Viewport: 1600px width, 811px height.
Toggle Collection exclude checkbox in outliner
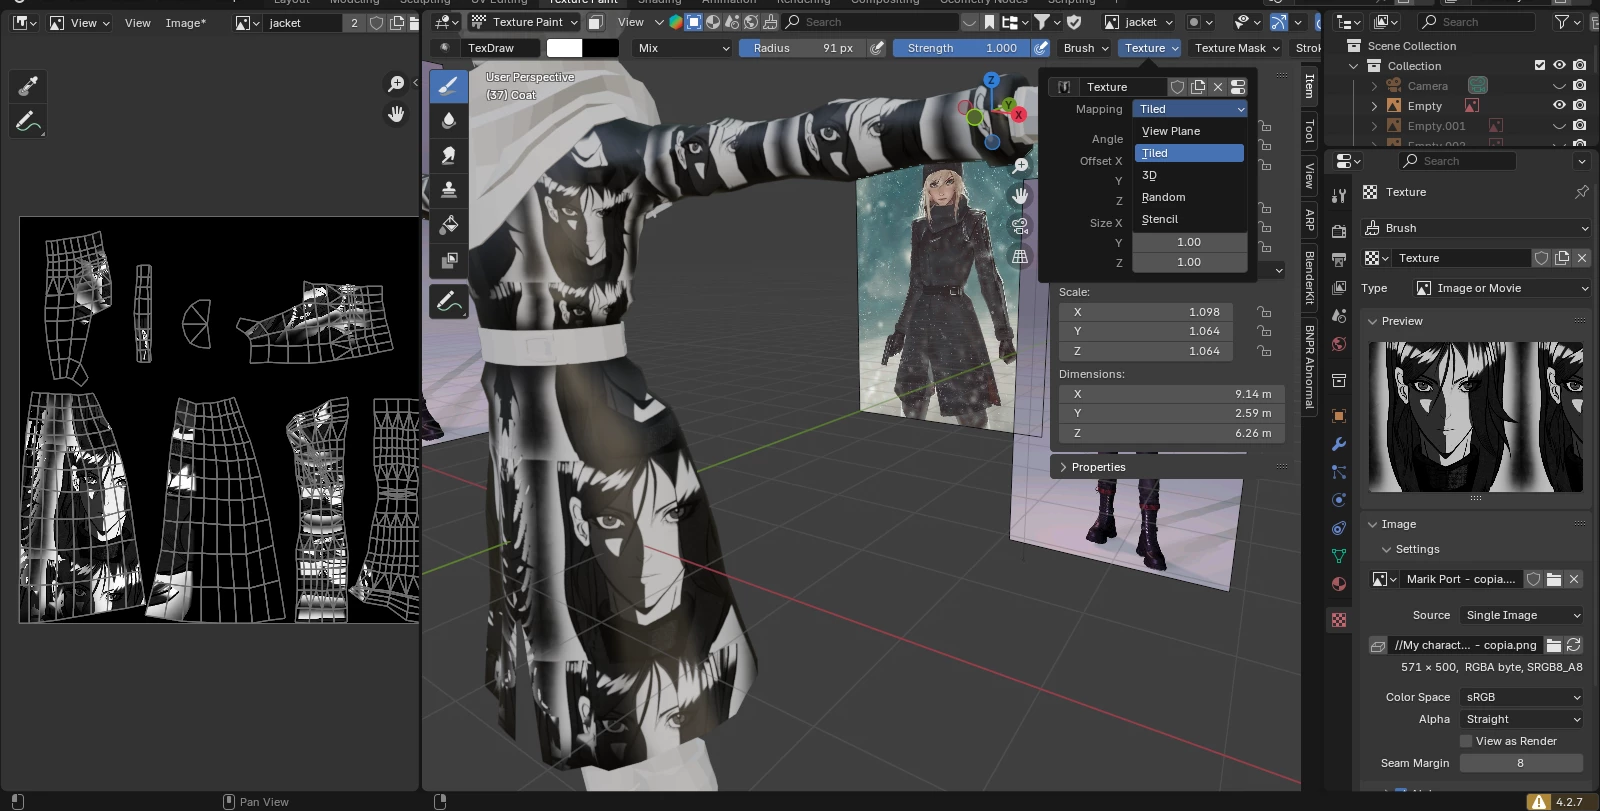tap(1540, 65)
